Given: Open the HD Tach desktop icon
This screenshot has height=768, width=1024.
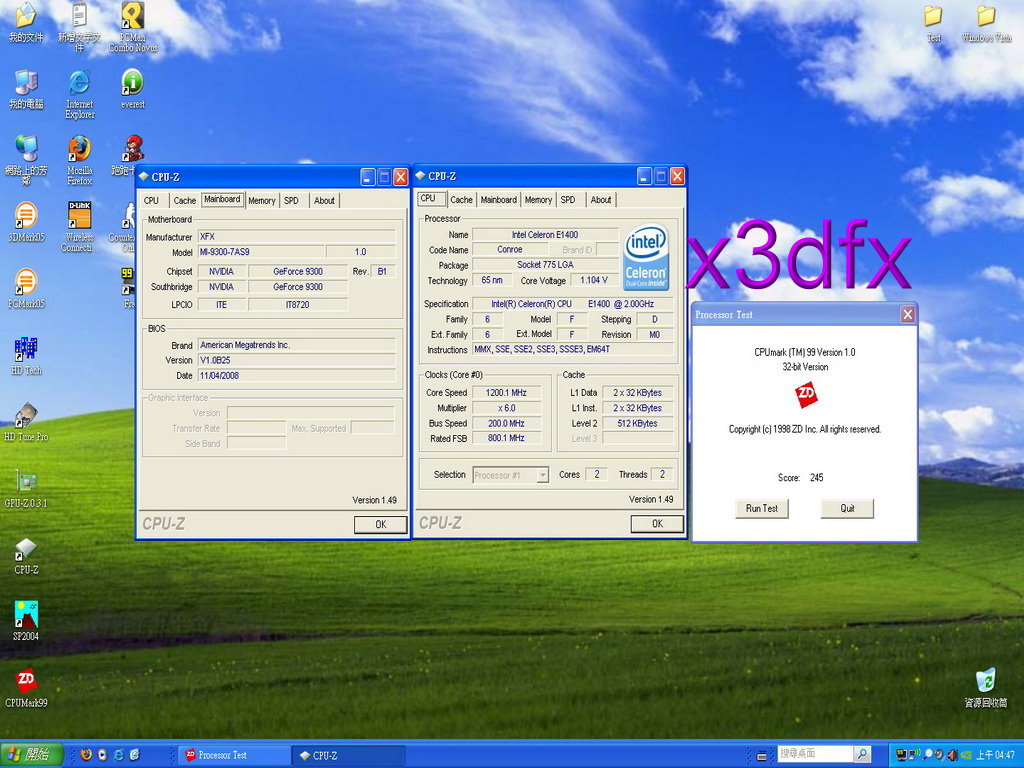Looking at the screenshot, I should (x=26, y=355).
